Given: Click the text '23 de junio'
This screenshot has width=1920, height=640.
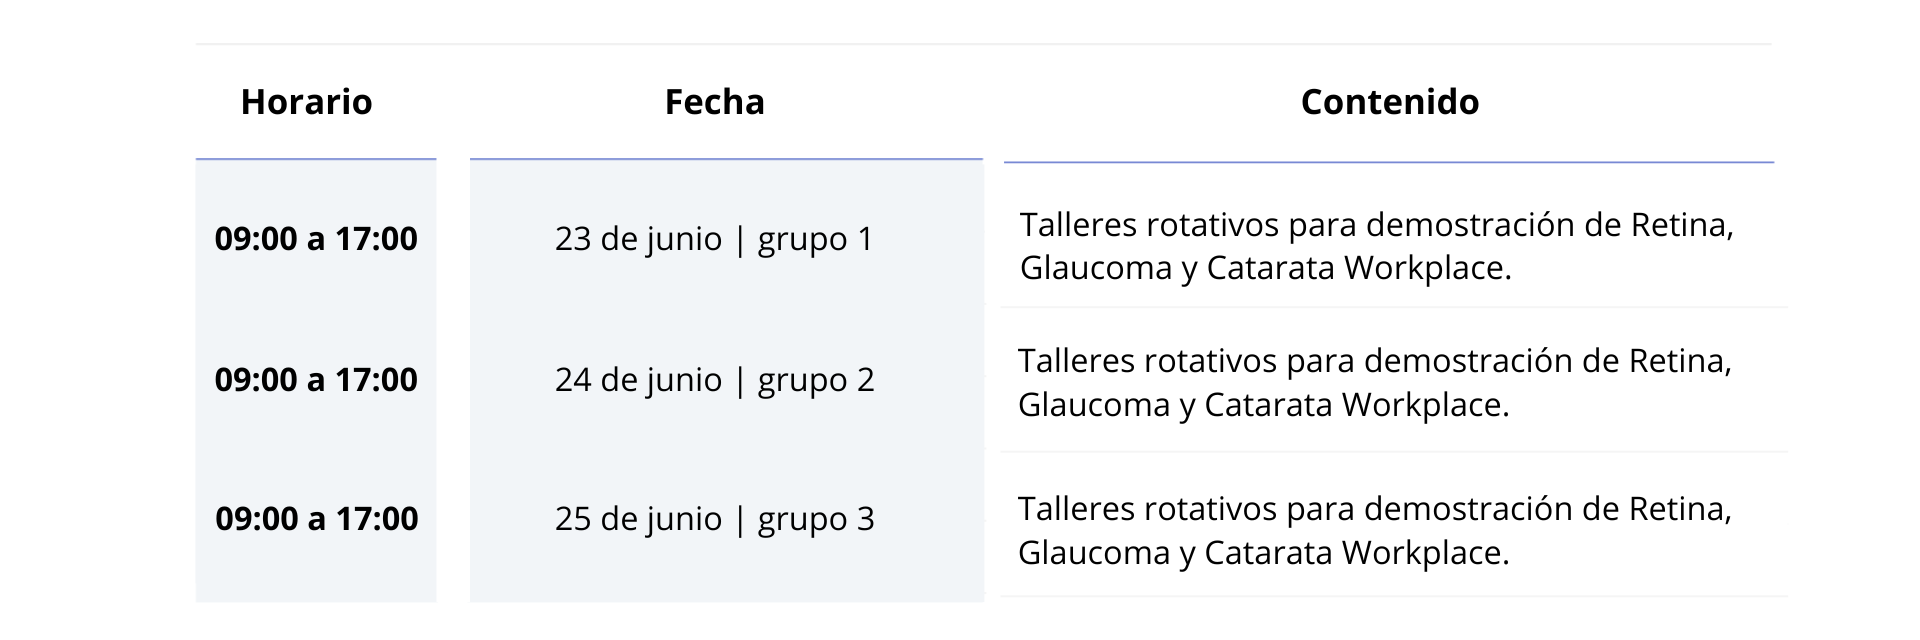Looking at the screenshot, I should click(x=638, y=240).
